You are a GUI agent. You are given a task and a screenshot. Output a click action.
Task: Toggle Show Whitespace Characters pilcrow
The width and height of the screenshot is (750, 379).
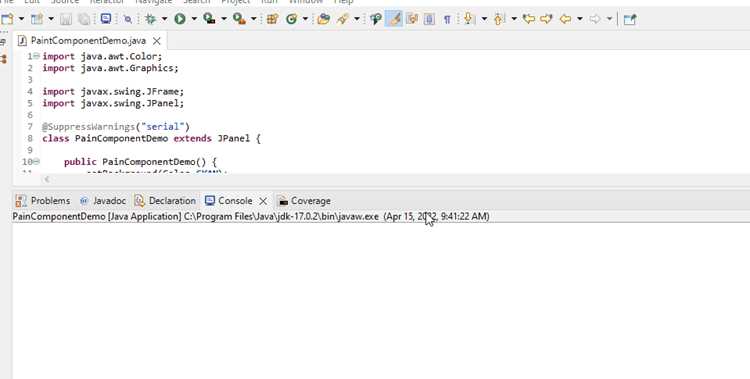(x=447, y=19)
